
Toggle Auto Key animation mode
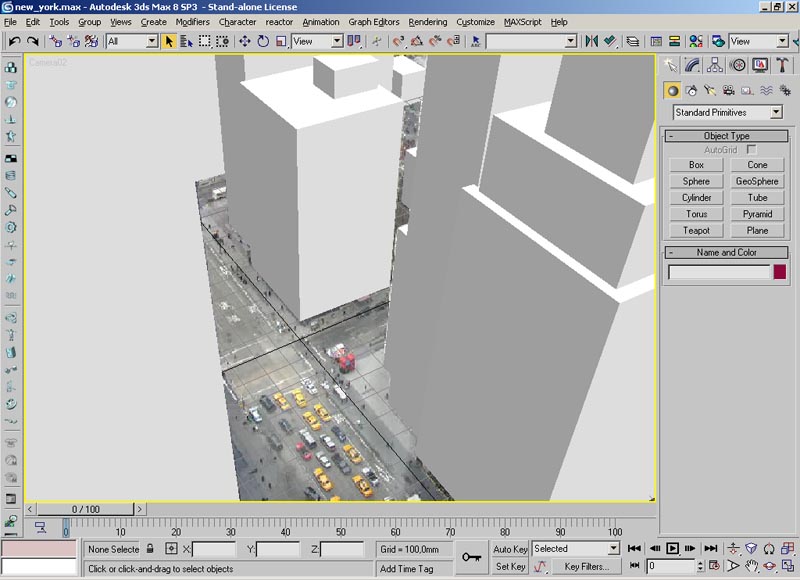(510, 549)
